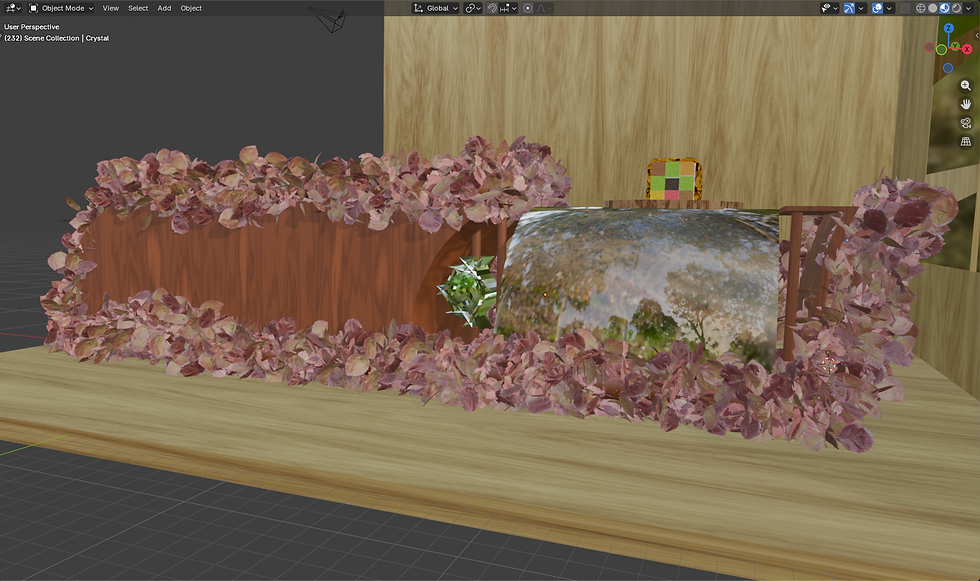980x581 pixels.
Task: Open the Object menu
Action: (x=191, y=8)
